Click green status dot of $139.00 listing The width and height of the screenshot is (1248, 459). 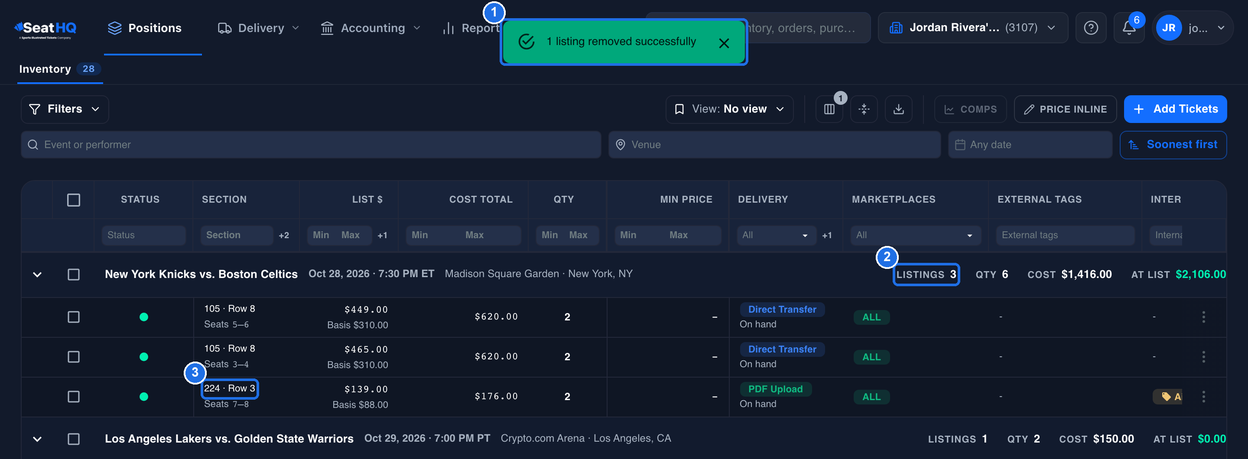click(143, 397)
